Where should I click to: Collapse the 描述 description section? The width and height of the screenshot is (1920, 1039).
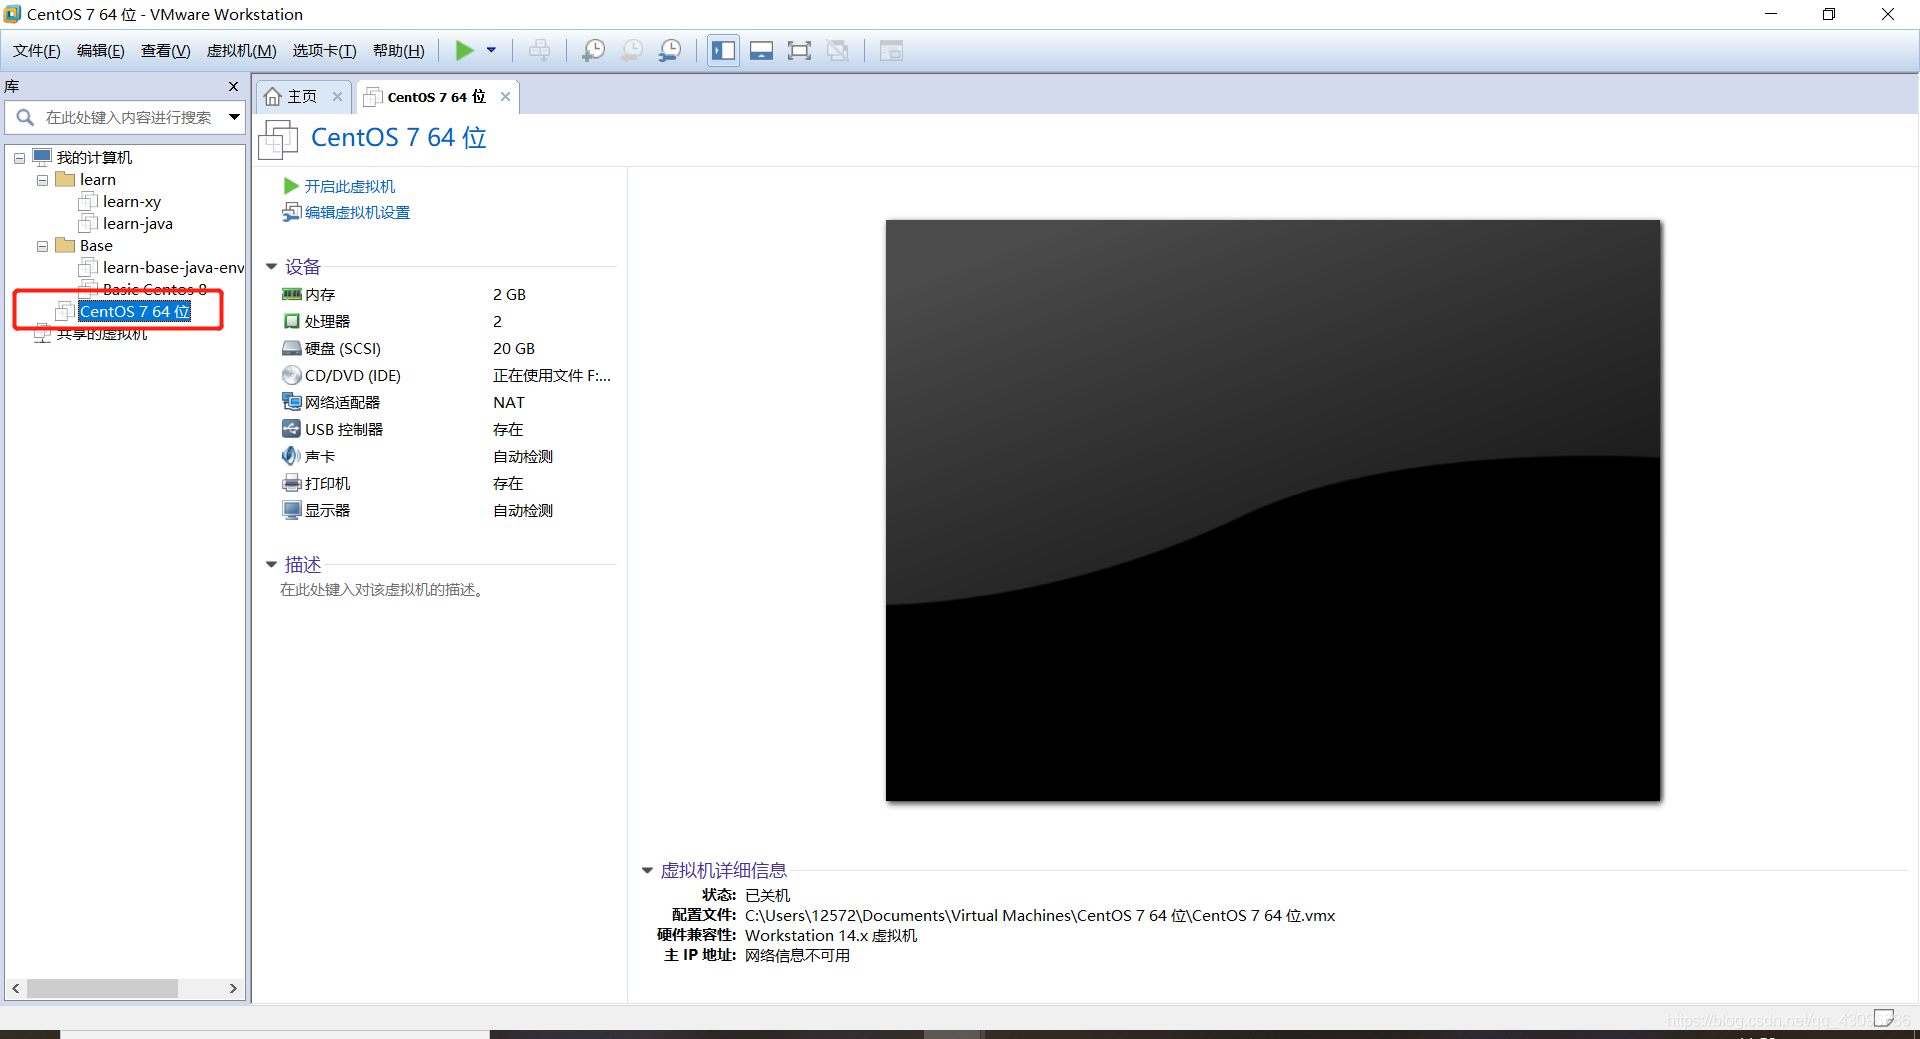point(271,565)
